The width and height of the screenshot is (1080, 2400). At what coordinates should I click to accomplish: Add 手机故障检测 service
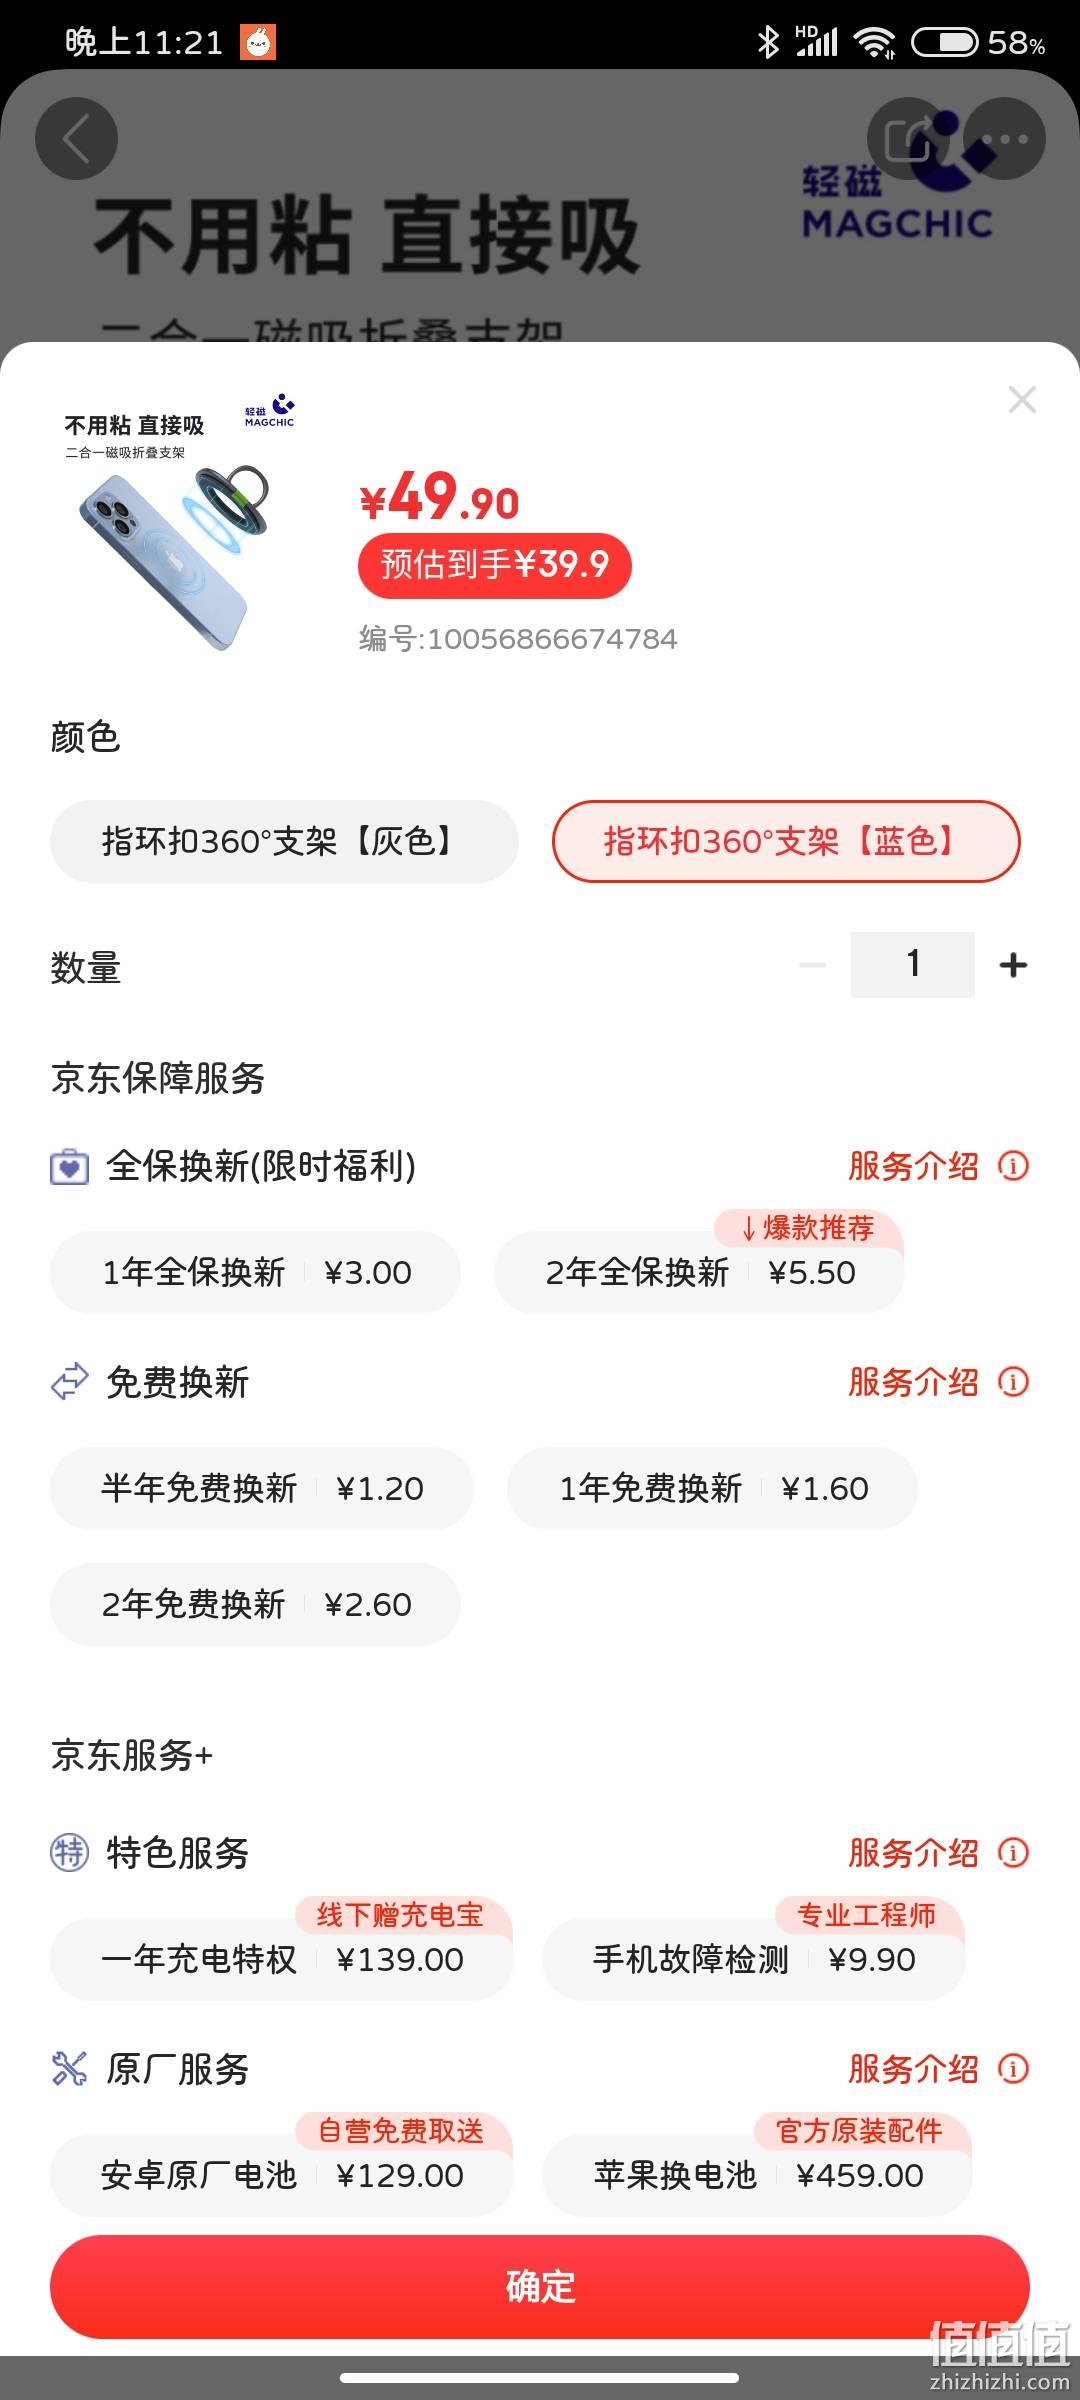pos(754,1959)
